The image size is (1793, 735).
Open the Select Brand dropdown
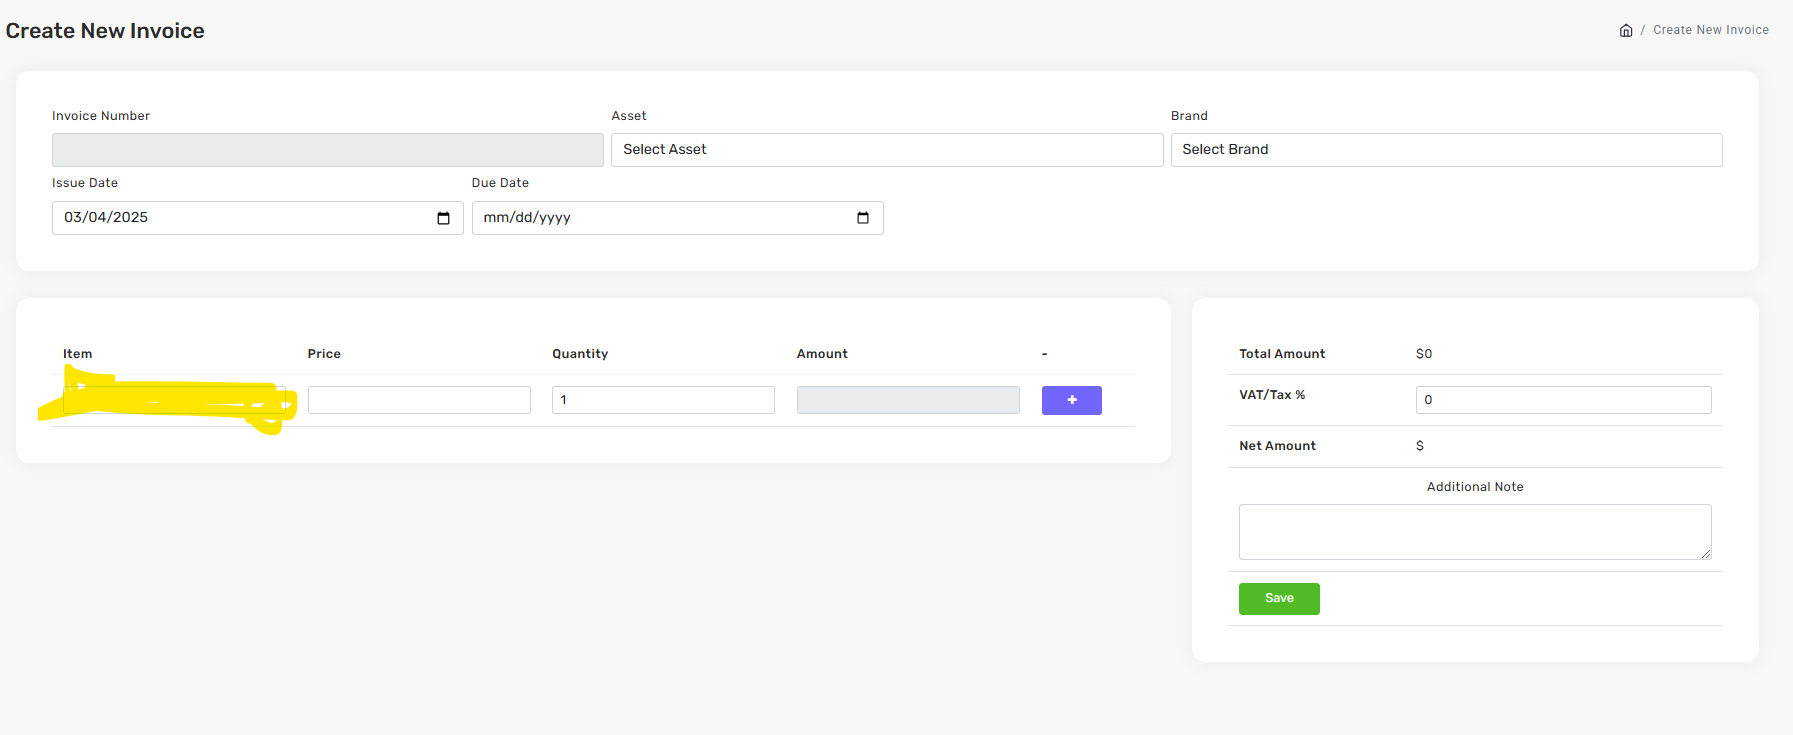(x=1445, y=150)
